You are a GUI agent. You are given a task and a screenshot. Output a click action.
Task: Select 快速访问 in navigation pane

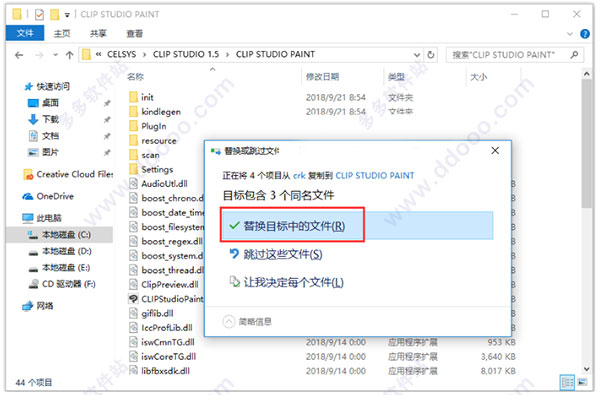(x=47, y=87)
